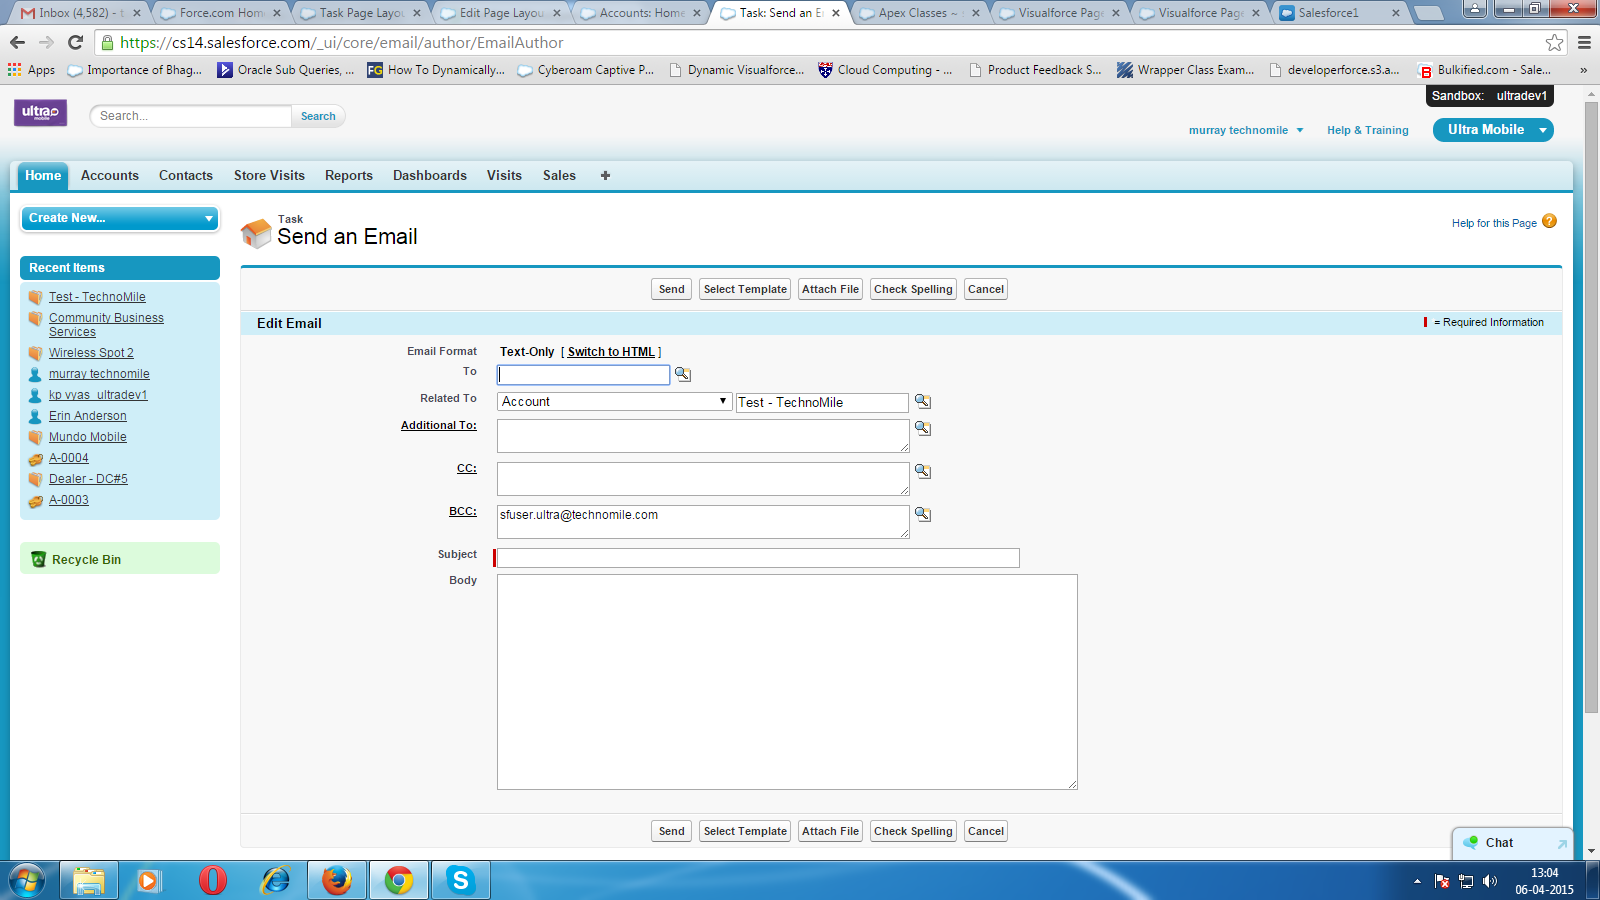The image size is (1600, 900).
Task: Open the BCC address lookup icon
Action: click(923, 514)
